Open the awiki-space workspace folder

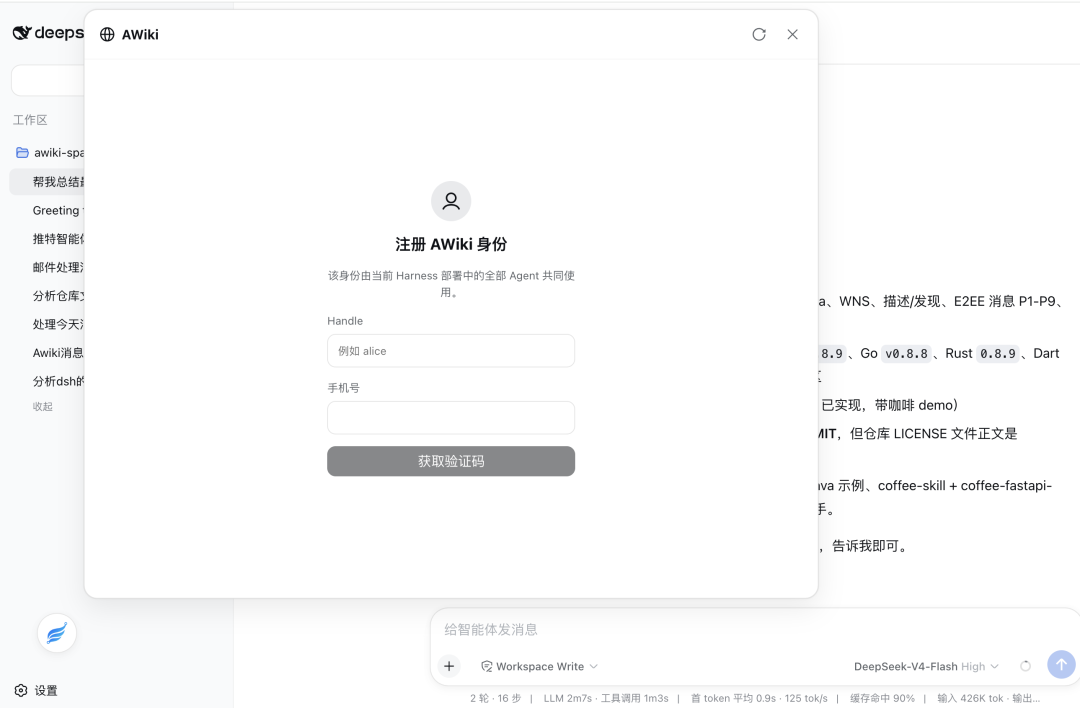[50, 153]
